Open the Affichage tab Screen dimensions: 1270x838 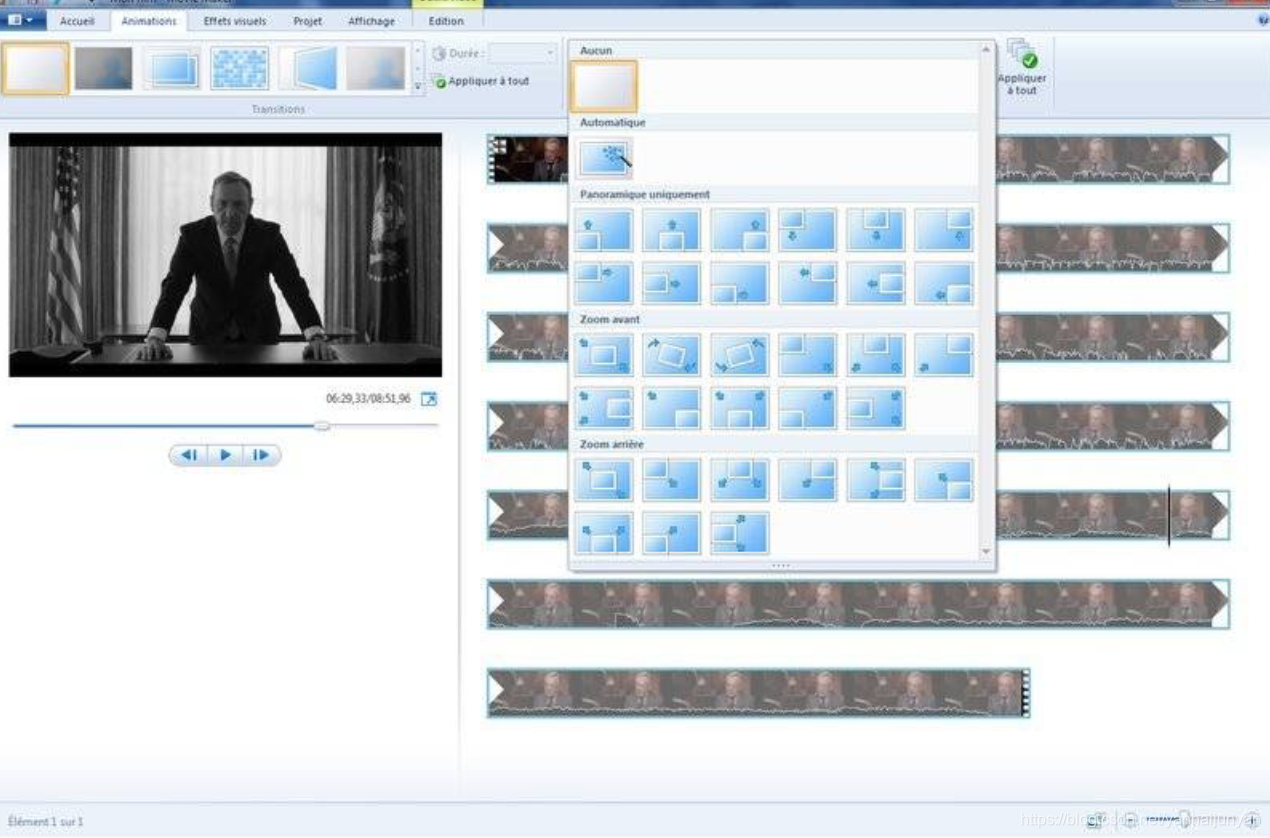371,21
